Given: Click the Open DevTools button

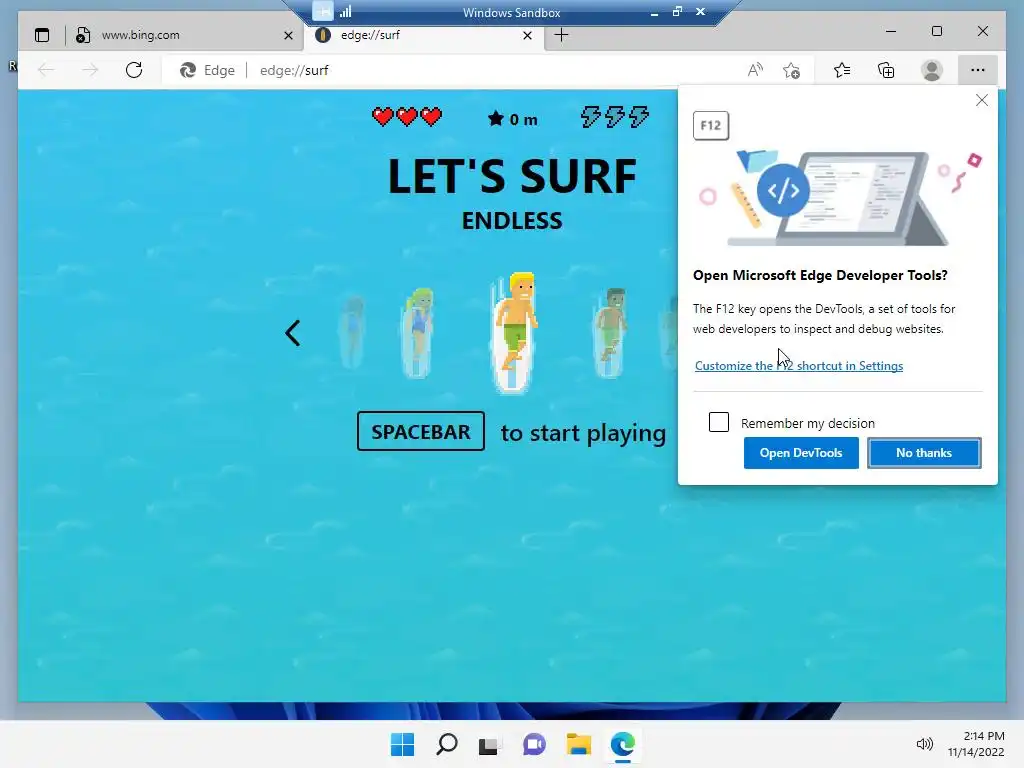Looking at the screenshot, I should [801, 453].
